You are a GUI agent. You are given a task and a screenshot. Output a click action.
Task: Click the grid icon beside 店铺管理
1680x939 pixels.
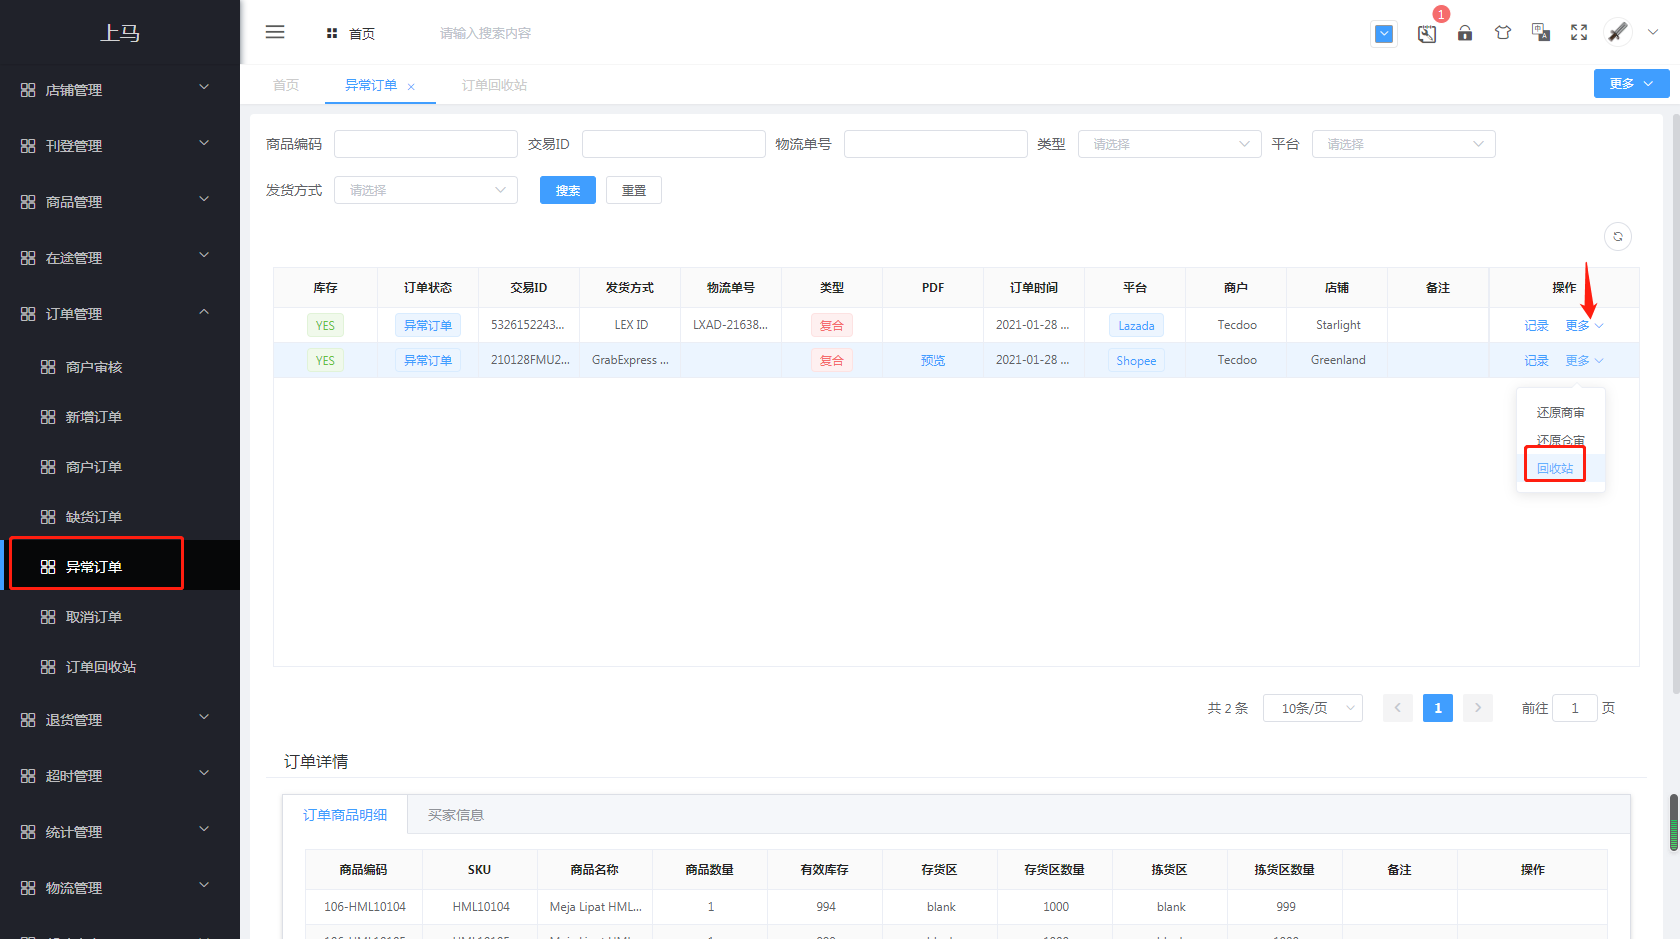pyautogui.click(x=28, y=90)
